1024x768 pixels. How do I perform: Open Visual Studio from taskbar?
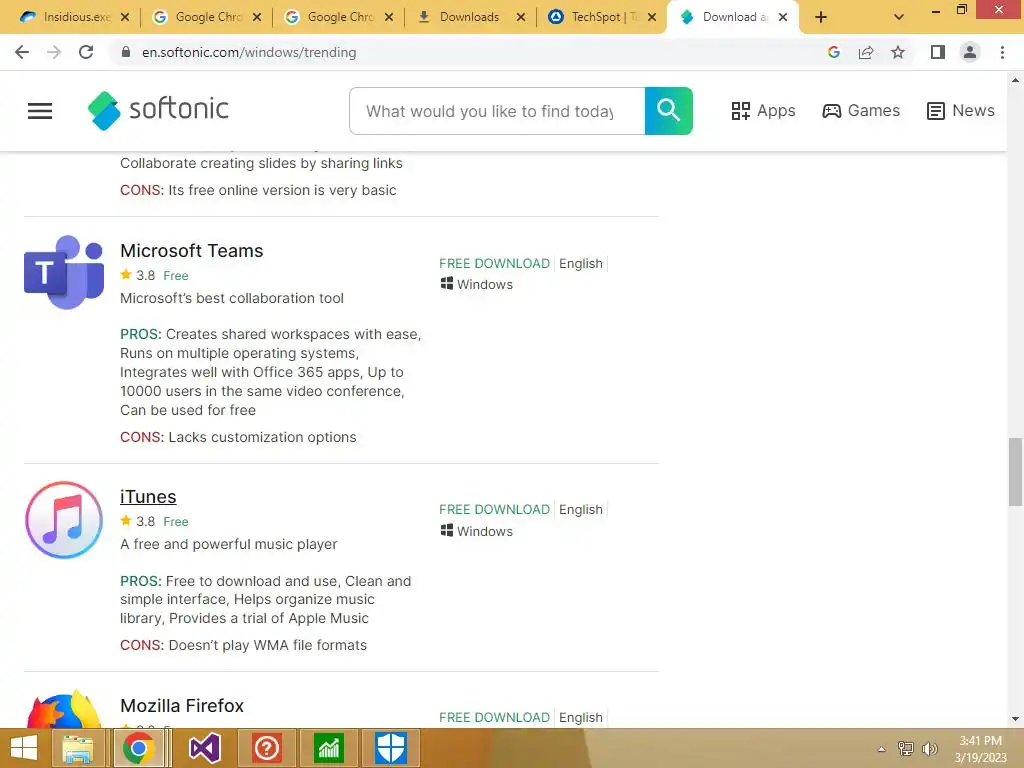(x=204, y=748)
